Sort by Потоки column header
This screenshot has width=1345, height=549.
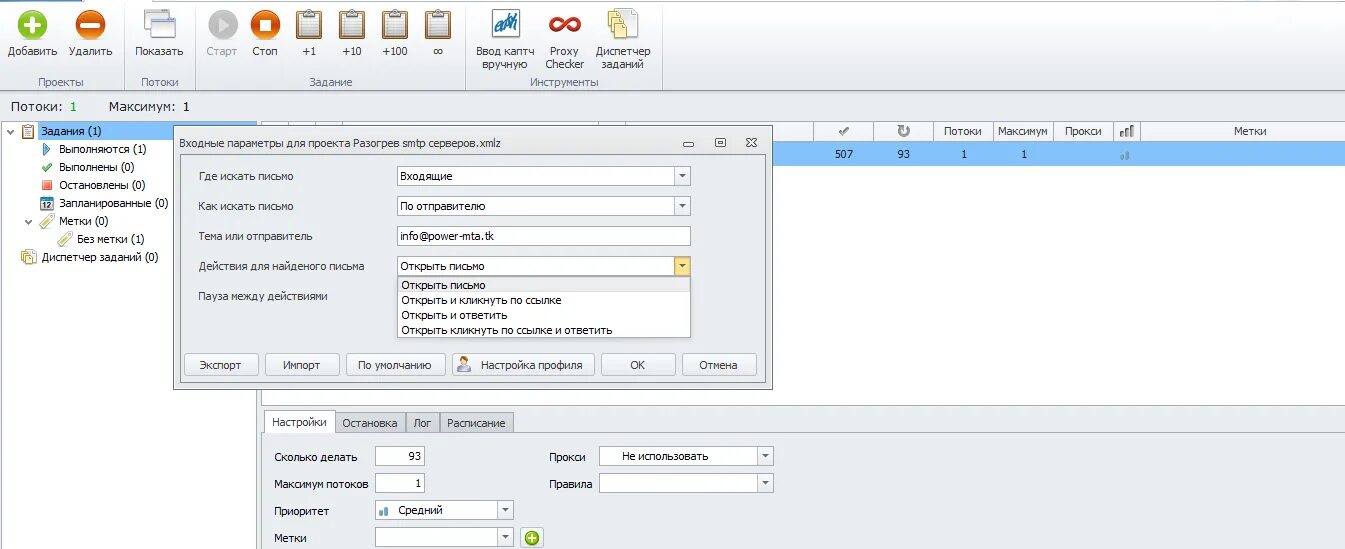[963, 131]
